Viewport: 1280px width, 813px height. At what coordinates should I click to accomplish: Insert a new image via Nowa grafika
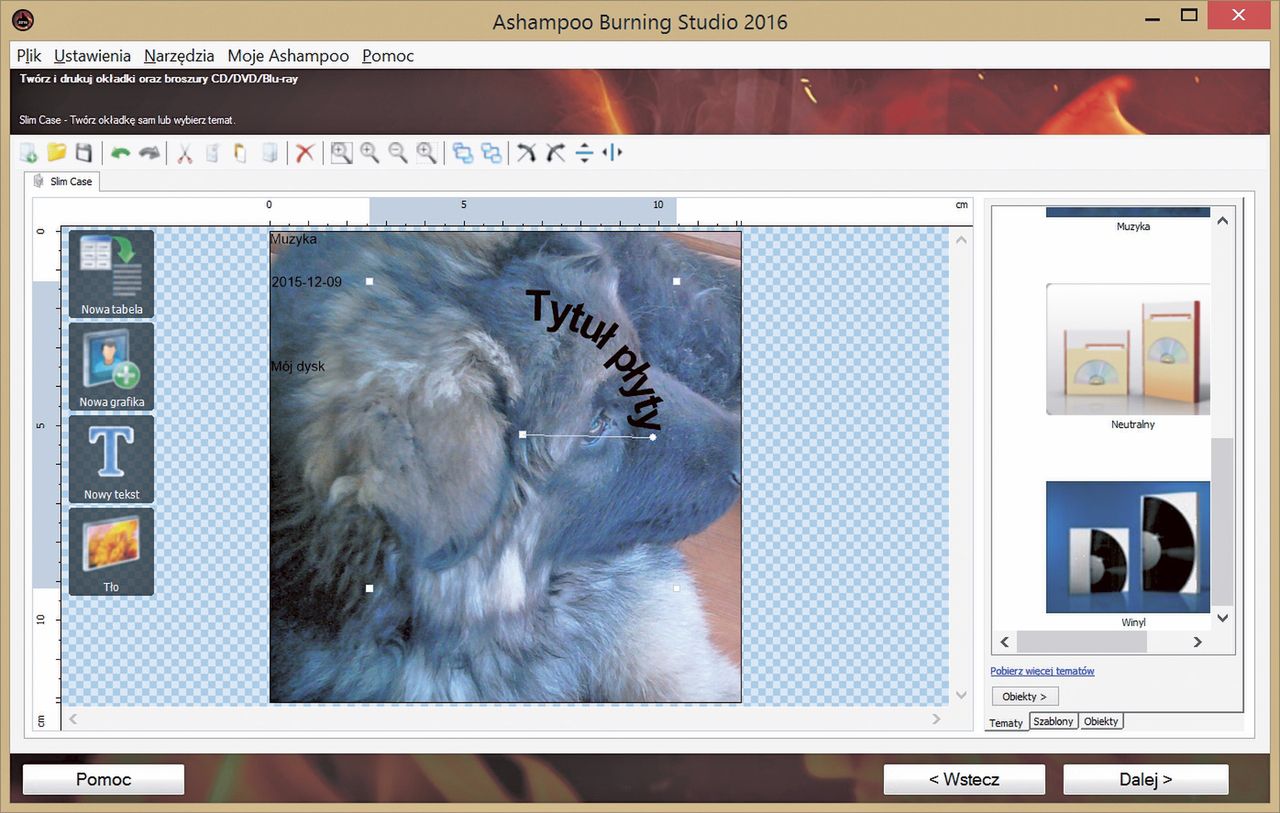(x=111, y=367)
